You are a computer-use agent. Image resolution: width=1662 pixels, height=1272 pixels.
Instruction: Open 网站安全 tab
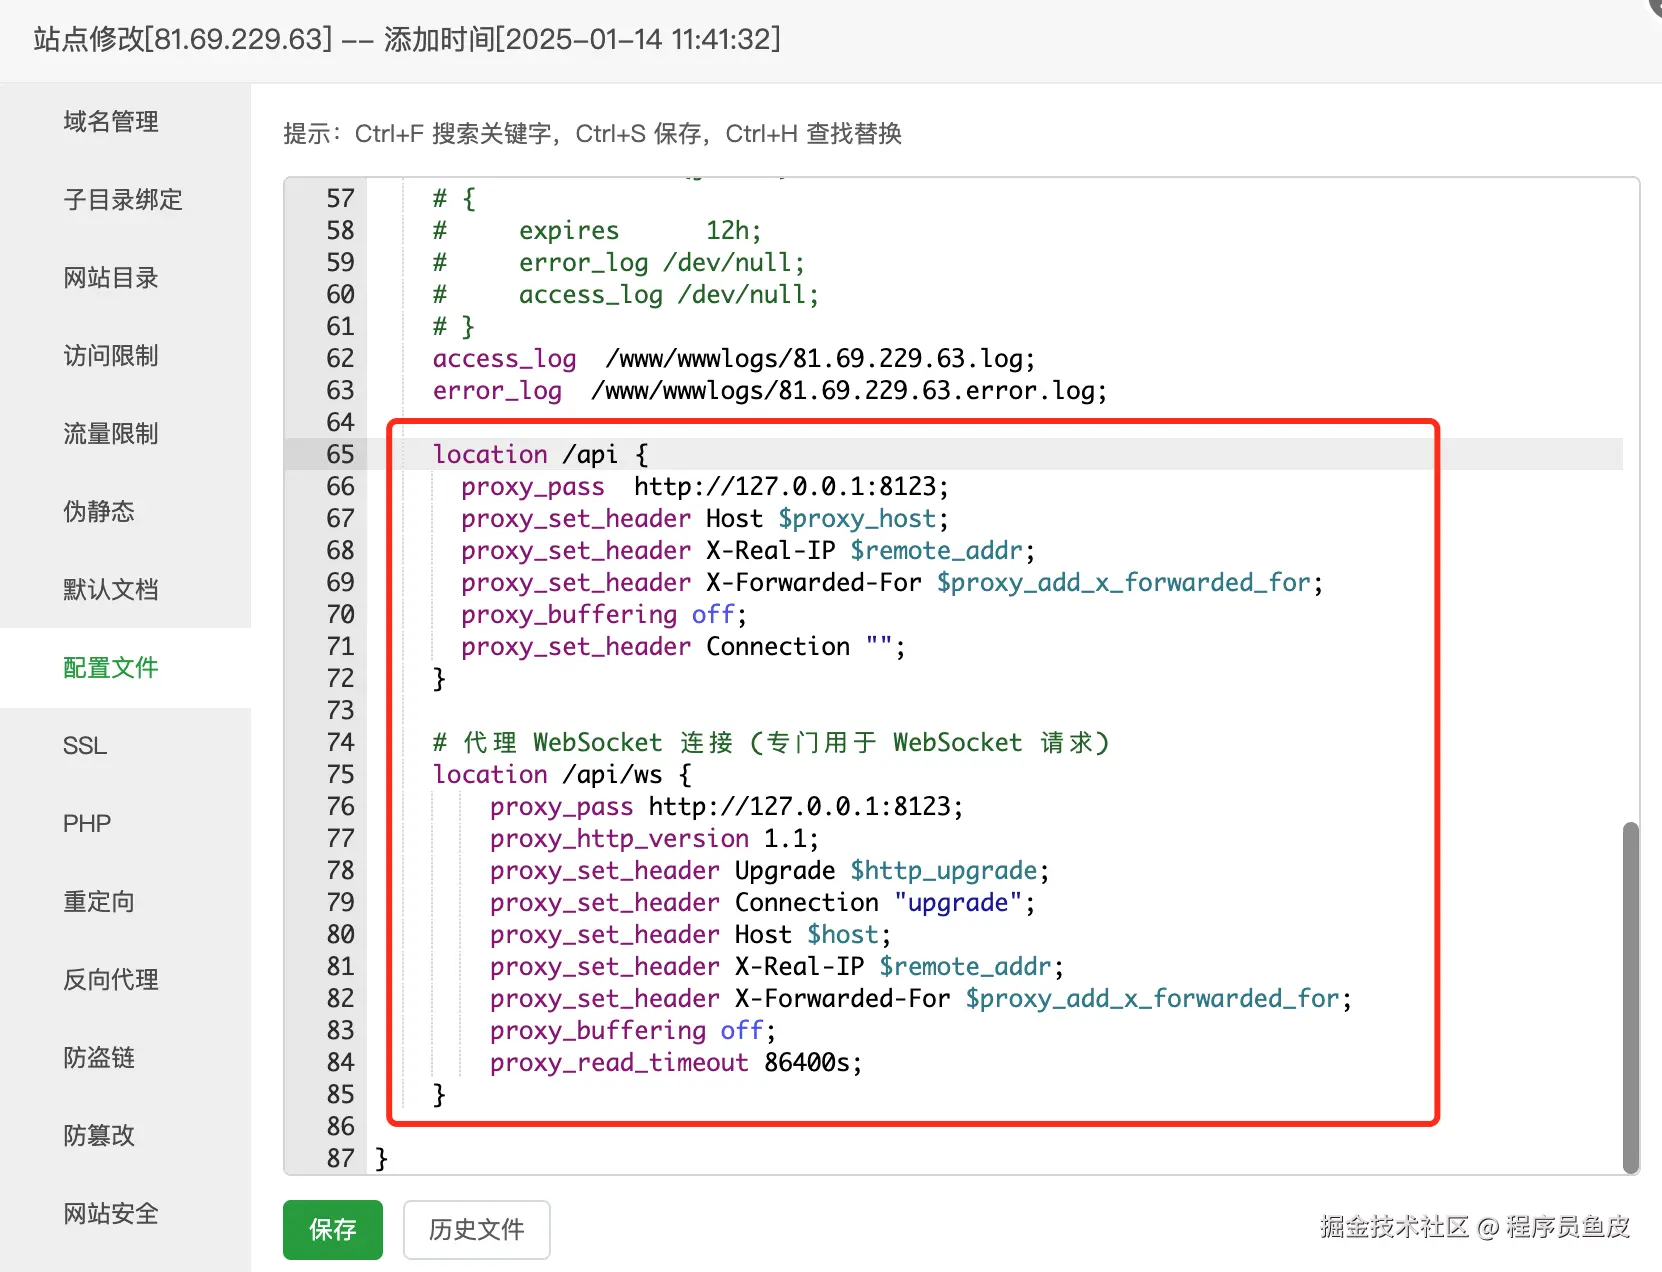(111, 1214)
